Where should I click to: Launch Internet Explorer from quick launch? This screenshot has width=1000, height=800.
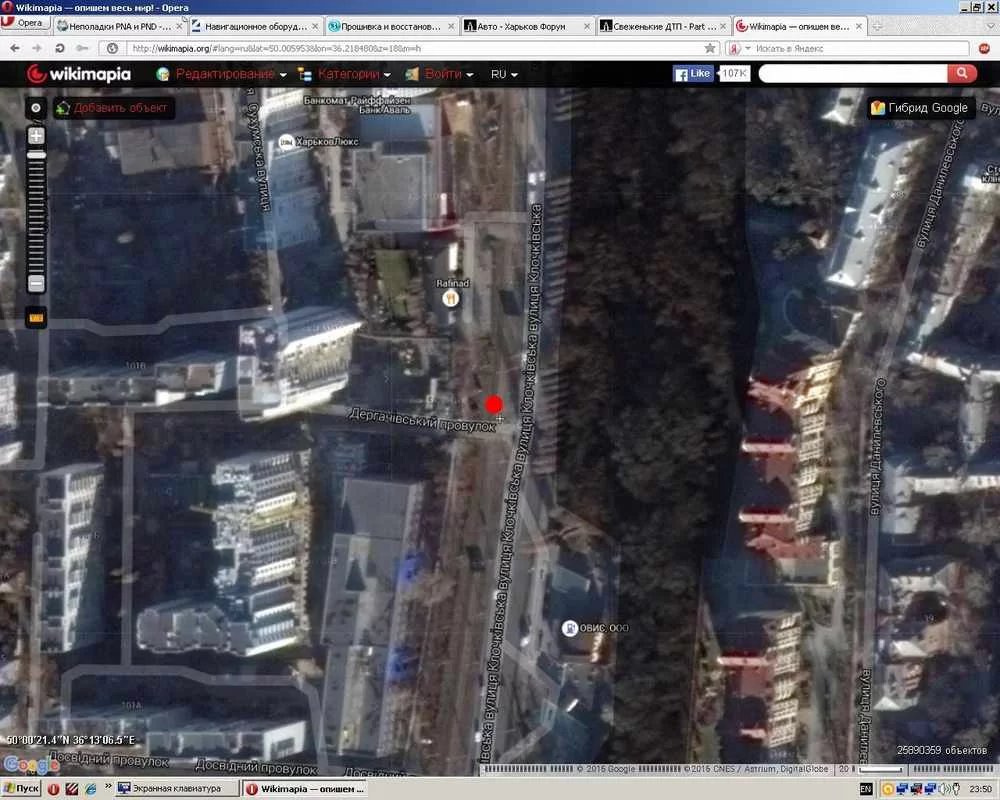(x=91, y=789)
